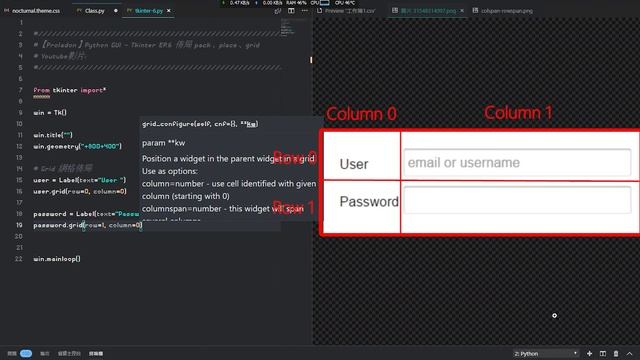The image size is (640, 360).
Task: Click the problems count badge
Action: (x=26, y=353)
